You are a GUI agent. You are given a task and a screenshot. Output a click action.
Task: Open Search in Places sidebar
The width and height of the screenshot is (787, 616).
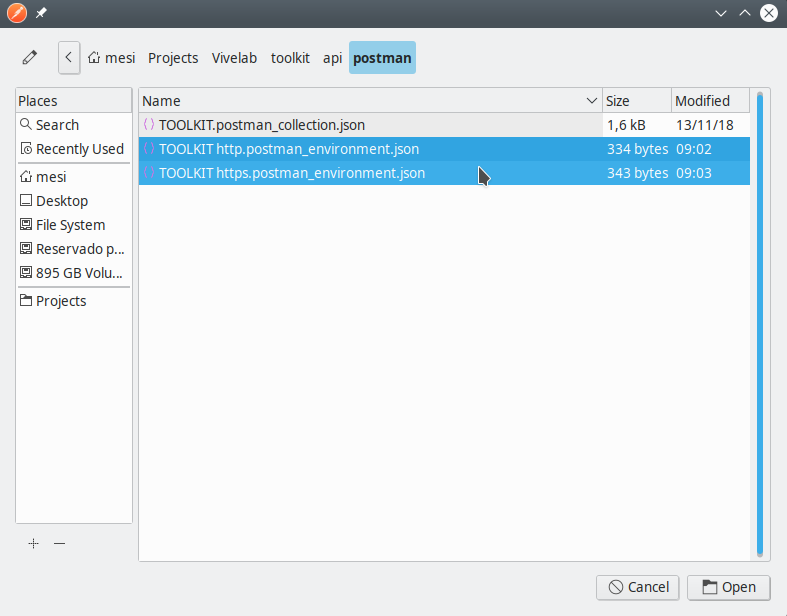coord(74,125)
